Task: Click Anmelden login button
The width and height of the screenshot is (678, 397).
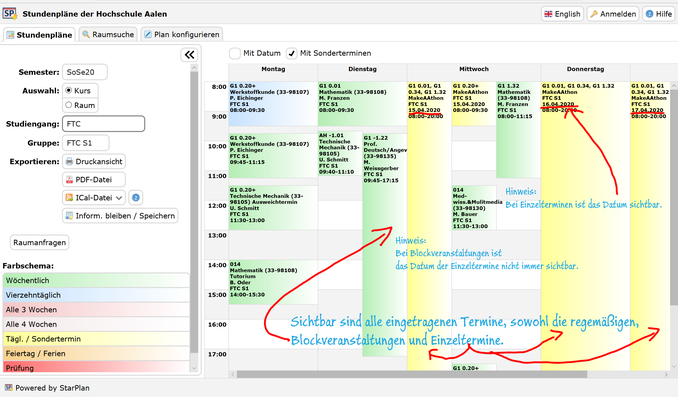Action: tap(613, 14)
